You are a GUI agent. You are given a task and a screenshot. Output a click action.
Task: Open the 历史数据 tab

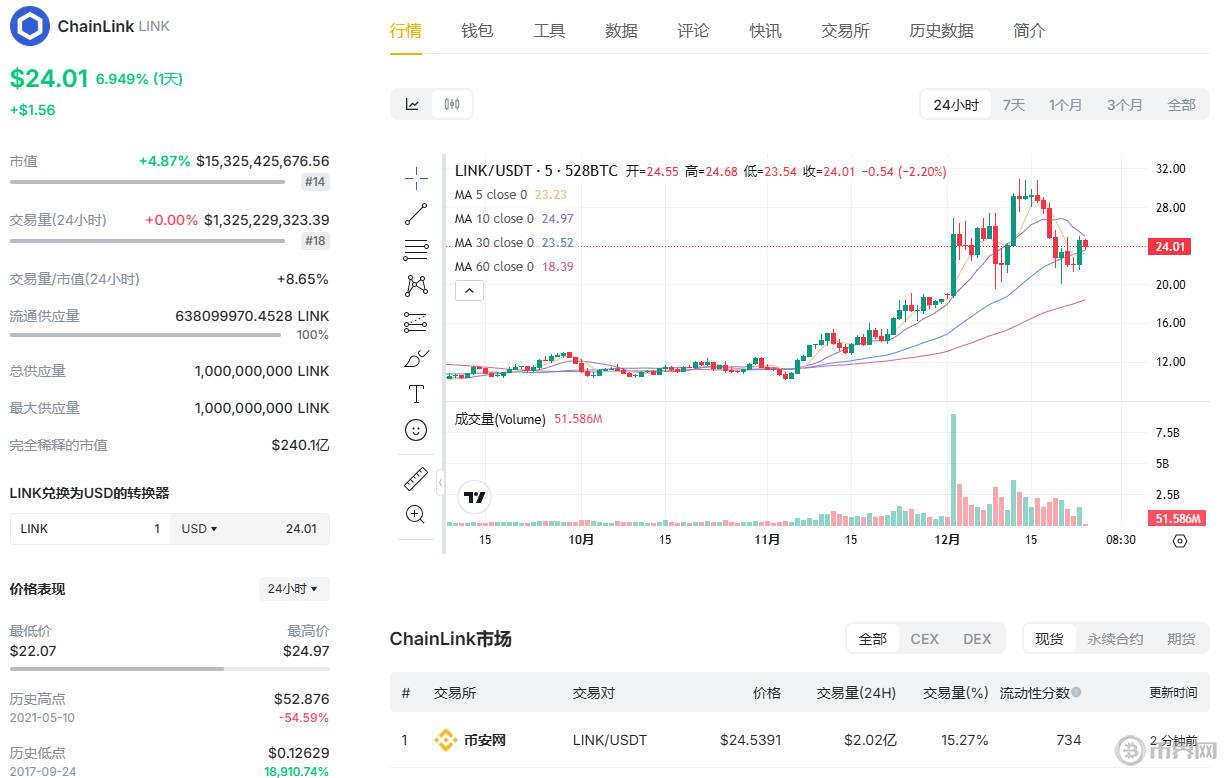tap(941, 31)
